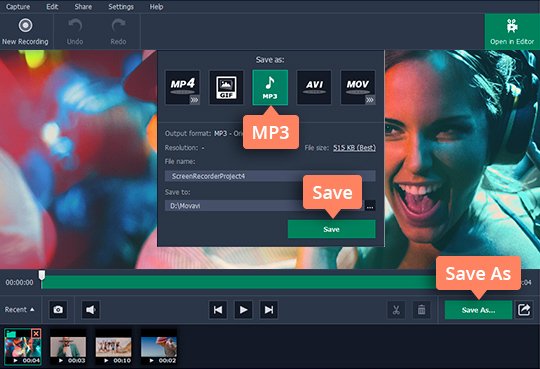Open the Settings menu

pyautogui.click(x=121, y=7)
